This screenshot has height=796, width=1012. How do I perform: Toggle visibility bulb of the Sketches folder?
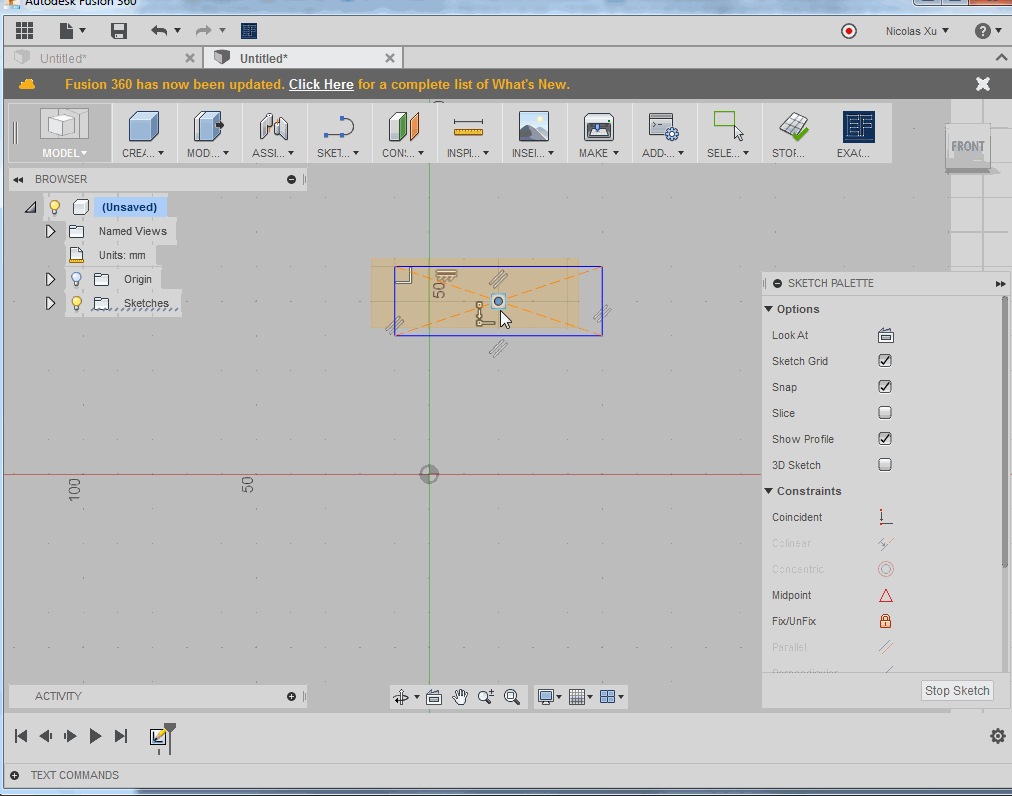tap(76, 303)
